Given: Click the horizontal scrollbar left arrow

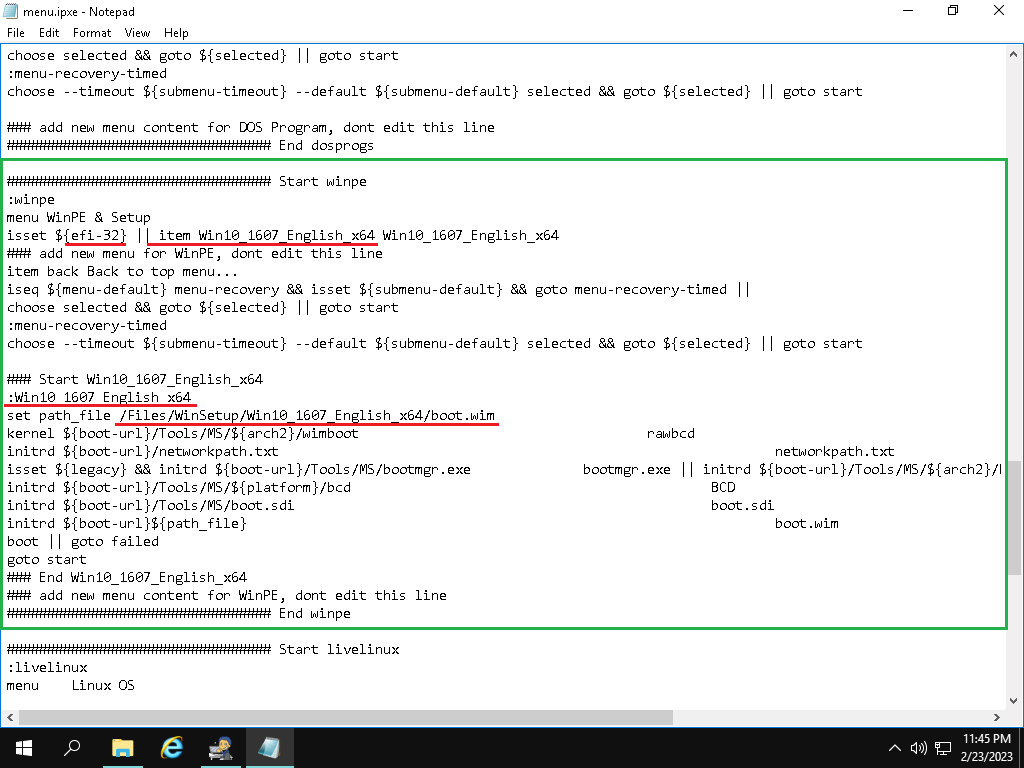Looking at the screenshot, I should (x=9, y=718).
